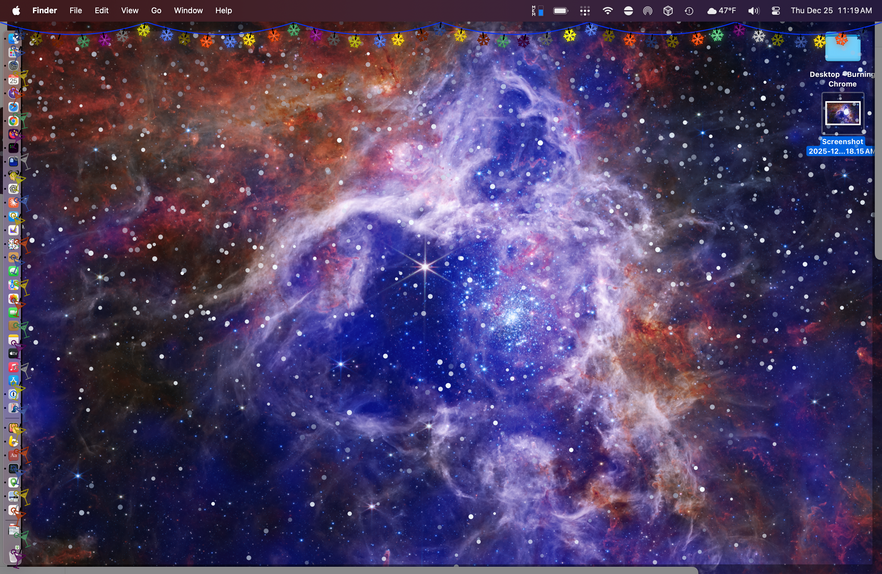
Task: Open Finder from the Dock
Action: pos(14,38)
